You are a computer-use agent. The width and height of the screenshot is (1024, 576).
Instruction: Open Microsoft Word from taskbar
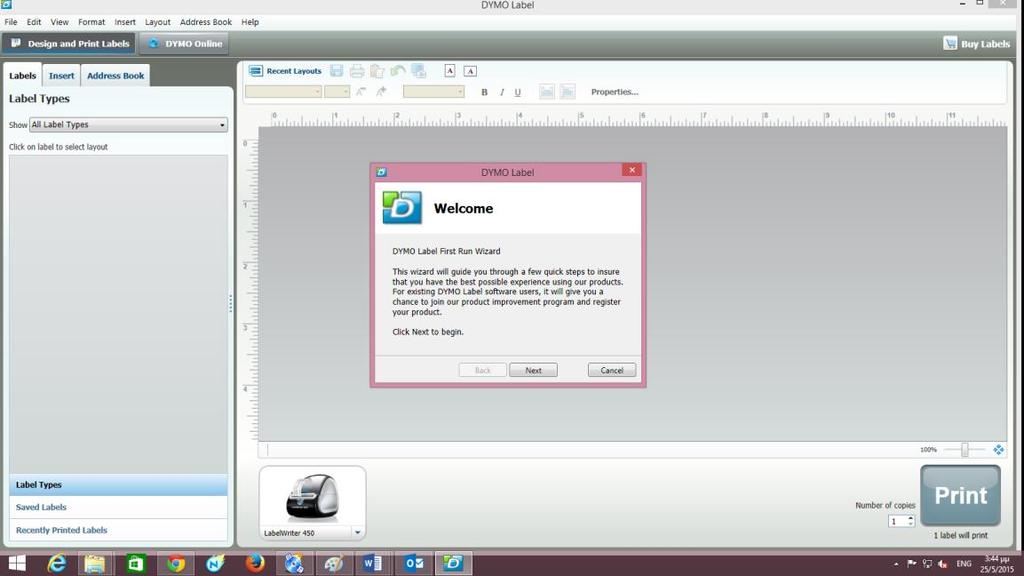click(x=373, y=563)
